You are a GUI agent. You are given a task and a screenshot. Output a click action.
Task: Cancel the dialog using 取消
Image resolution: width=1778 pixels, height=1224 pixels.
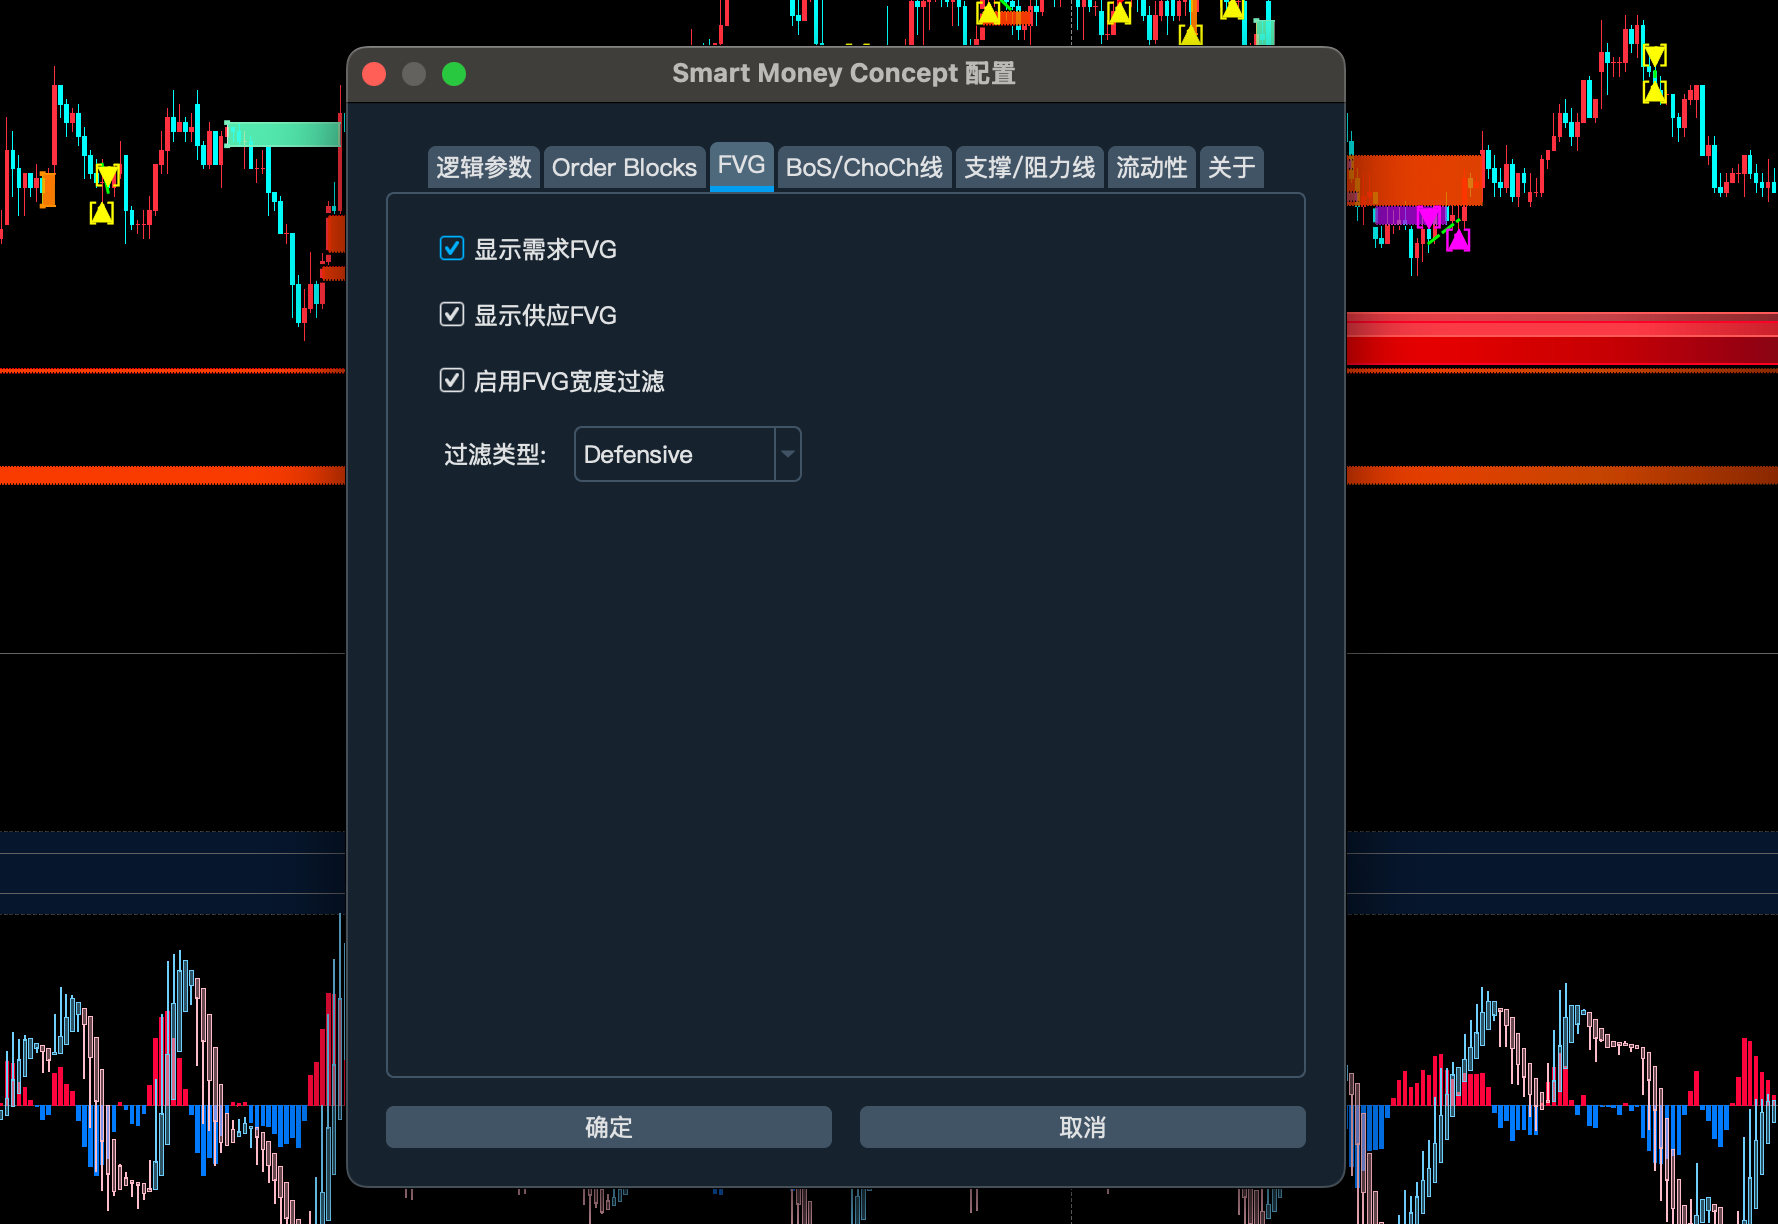coord(1082,1127)
